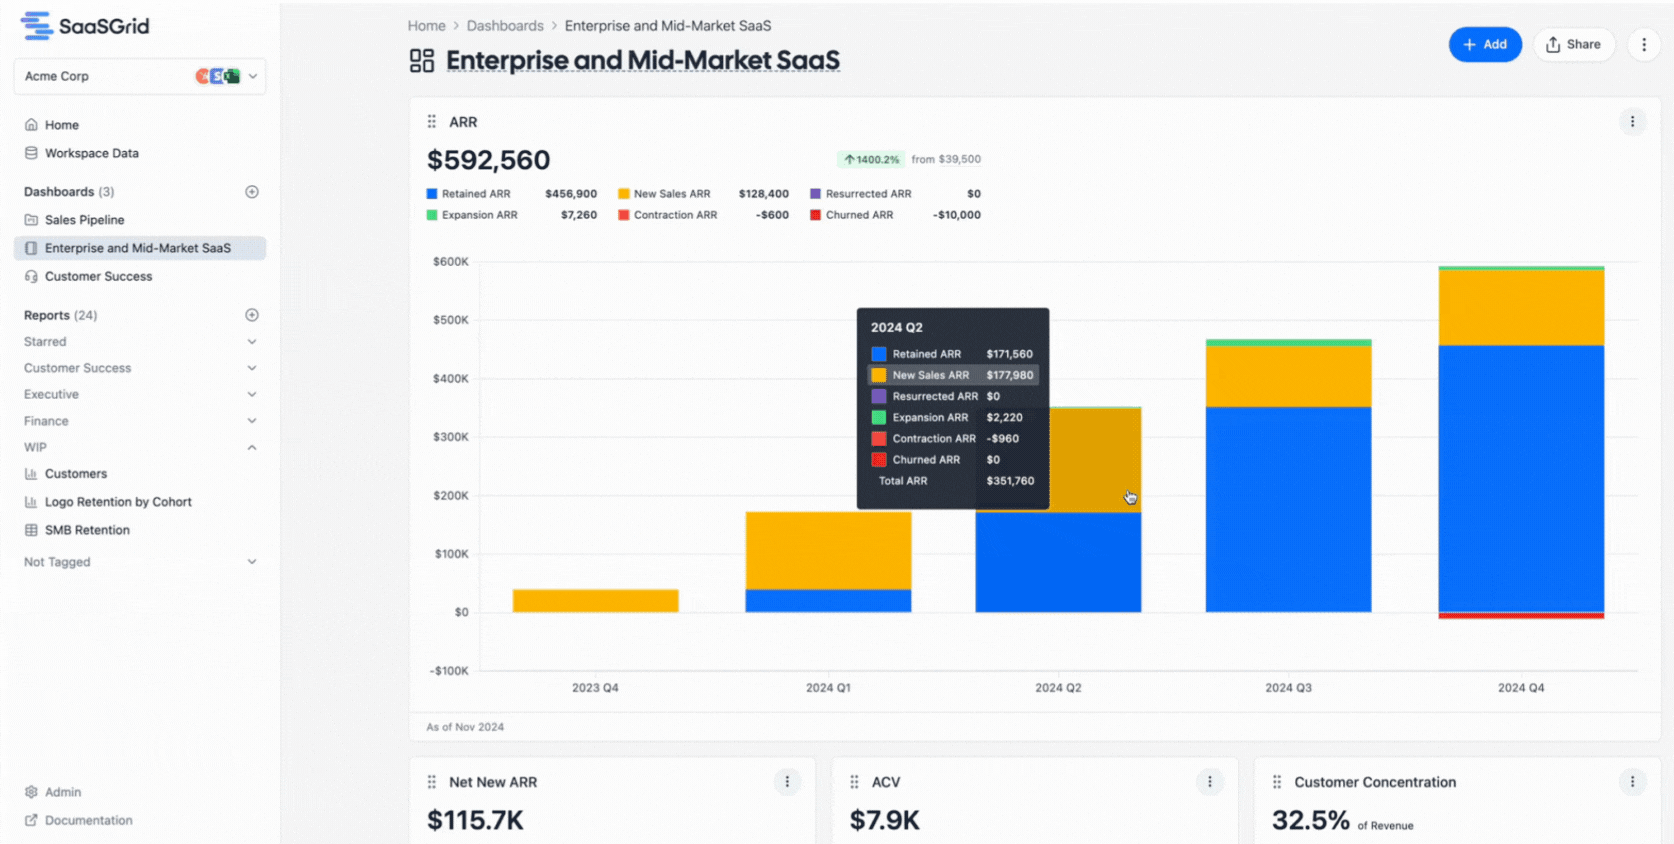Add a new report with plus icon
Image resolution: width=1674 pixels, height=844 pixels.
pos(252,315)
